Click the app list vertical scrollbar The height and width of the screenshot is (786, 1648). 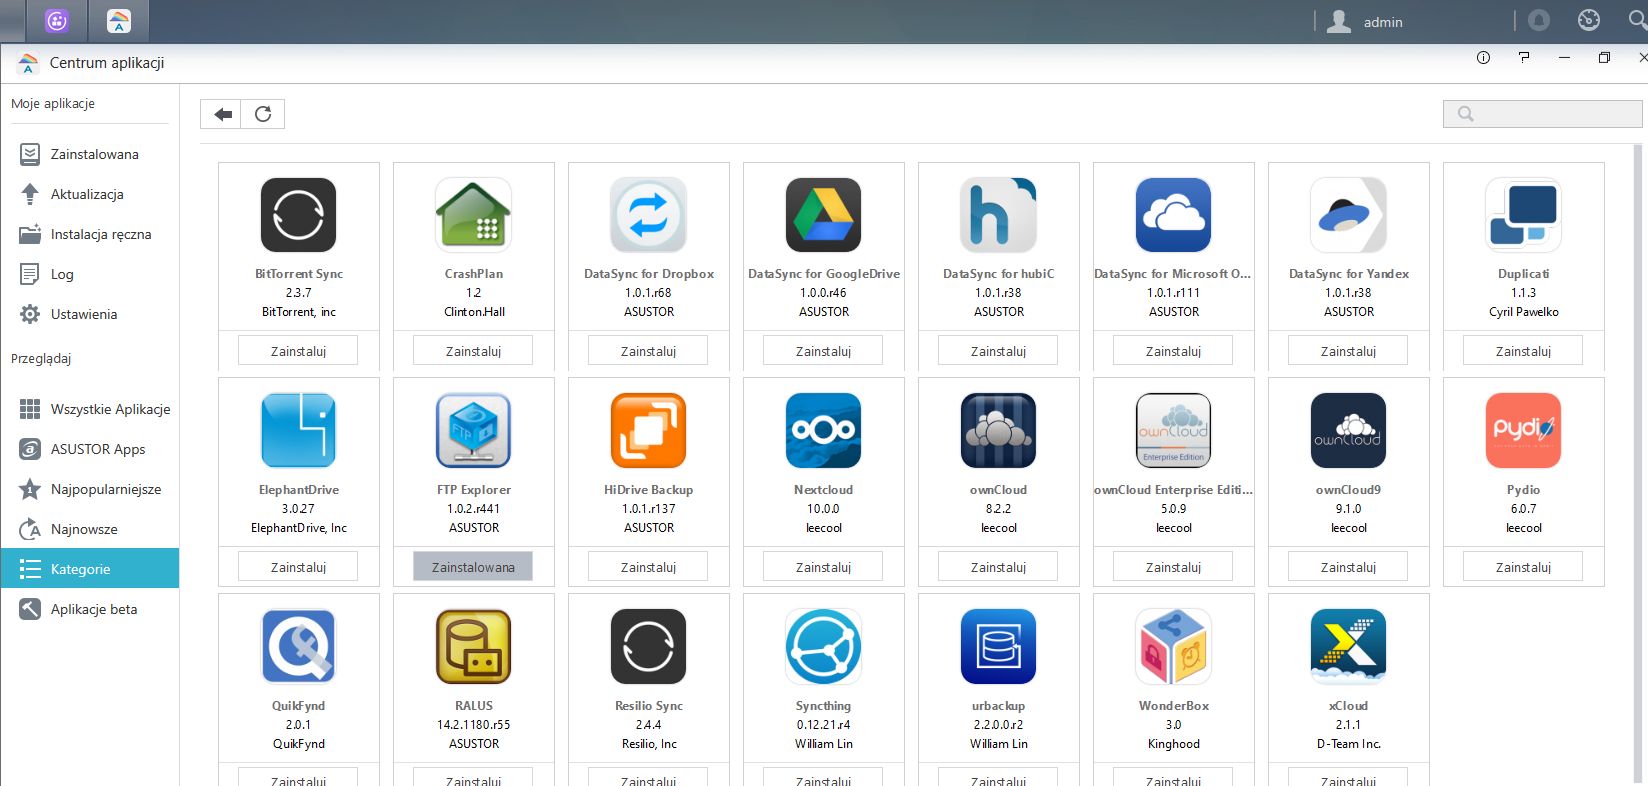[1639, 463]
